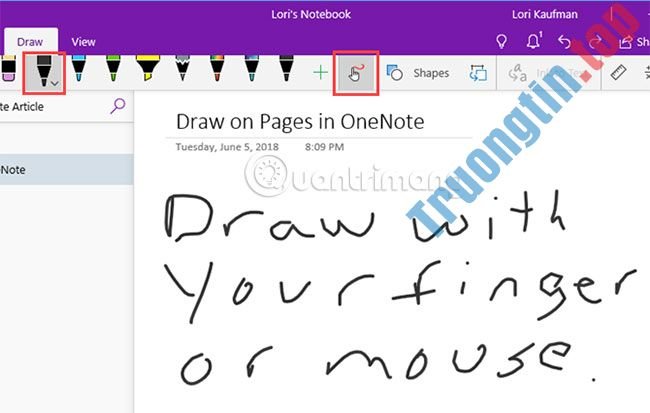This screenshot has height=413, width=650.
Task: Select the eraser tool
Action: [x=8, y=69]
